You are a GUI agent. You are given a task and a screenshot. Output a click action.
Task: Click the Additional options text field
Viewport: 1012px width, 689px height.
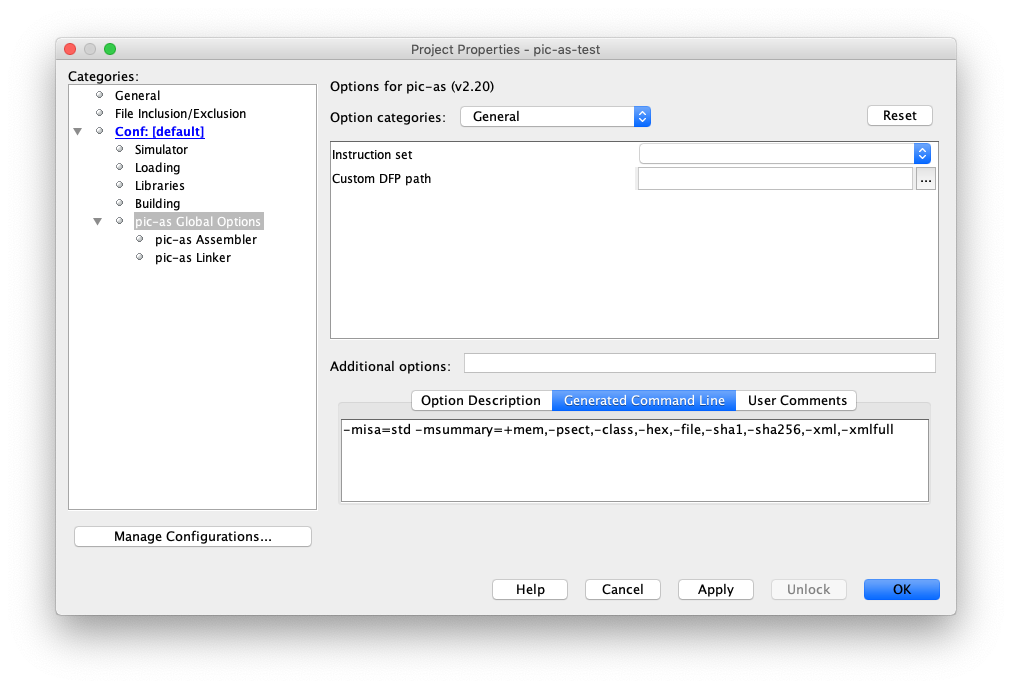(x=699, y=363)
